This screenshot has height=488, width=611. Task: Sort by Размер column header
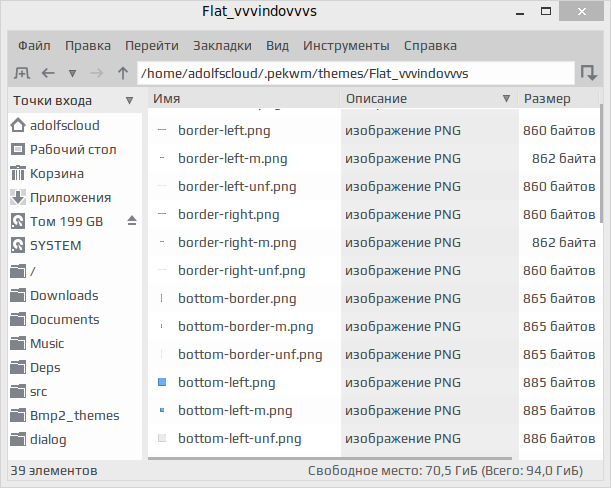click(558, 99)
